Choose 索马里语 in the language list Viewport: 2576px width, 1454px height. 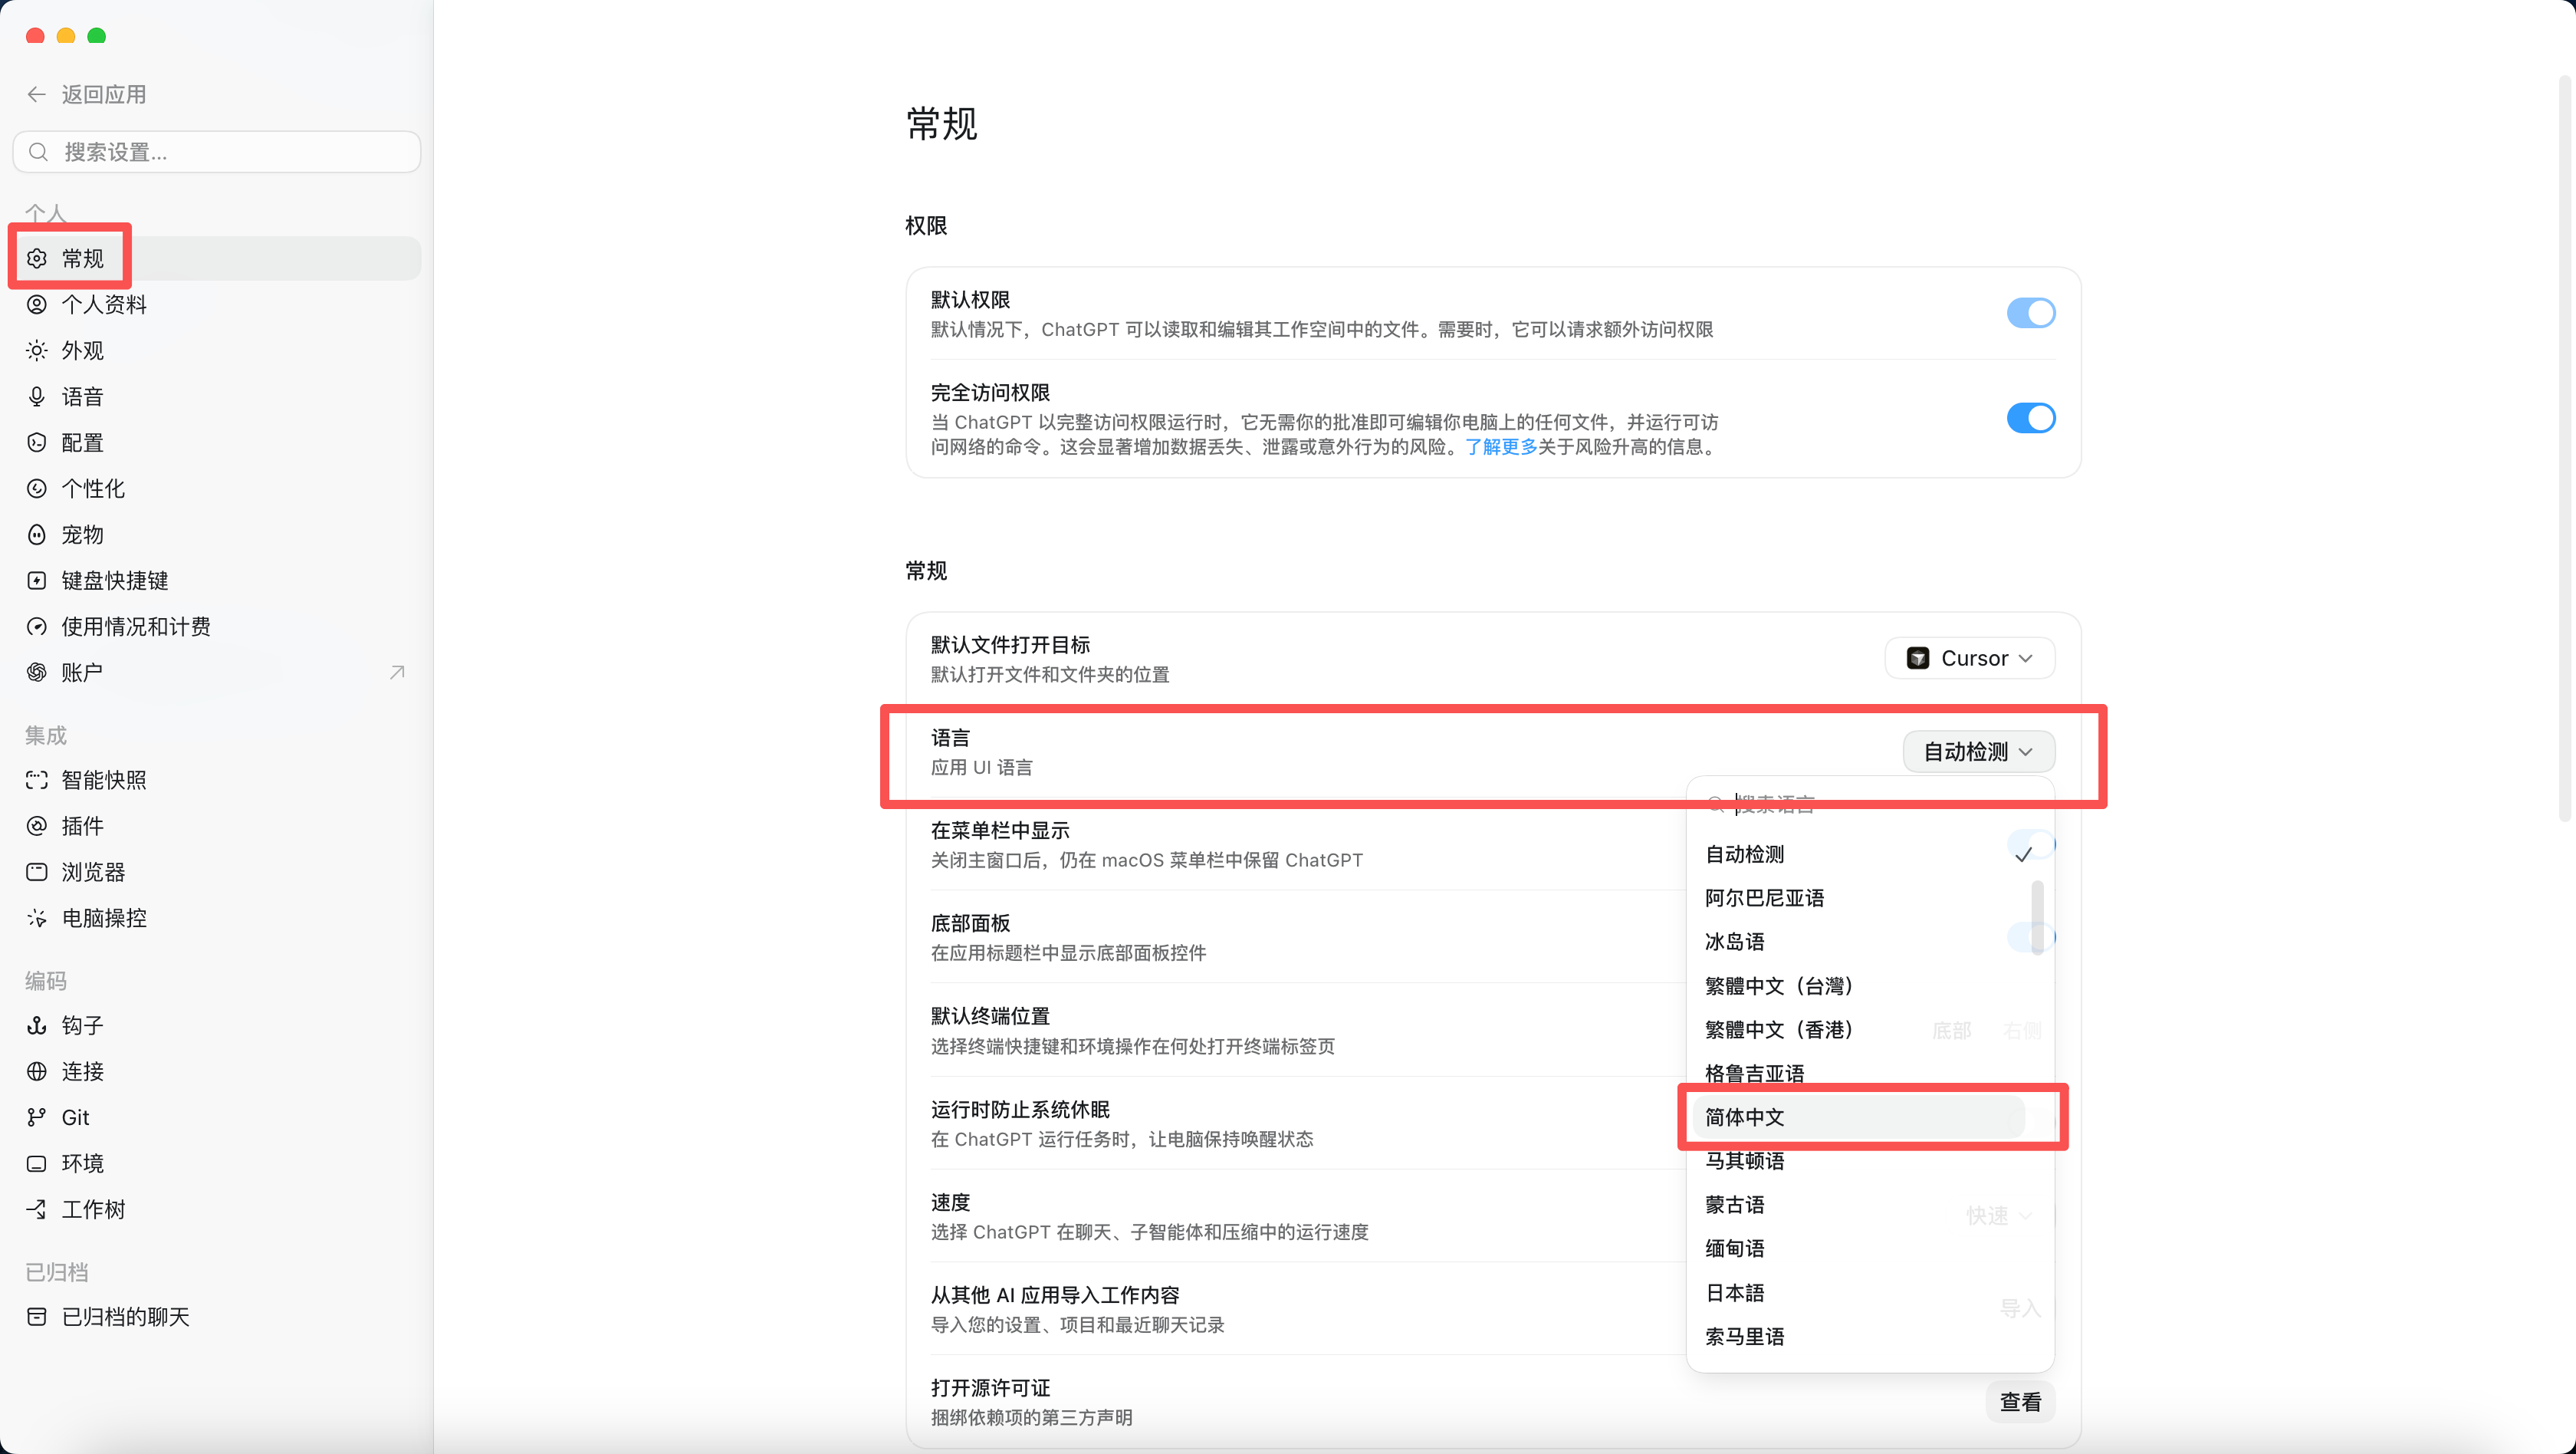pyautogui.click(x=1860, y=1337)
